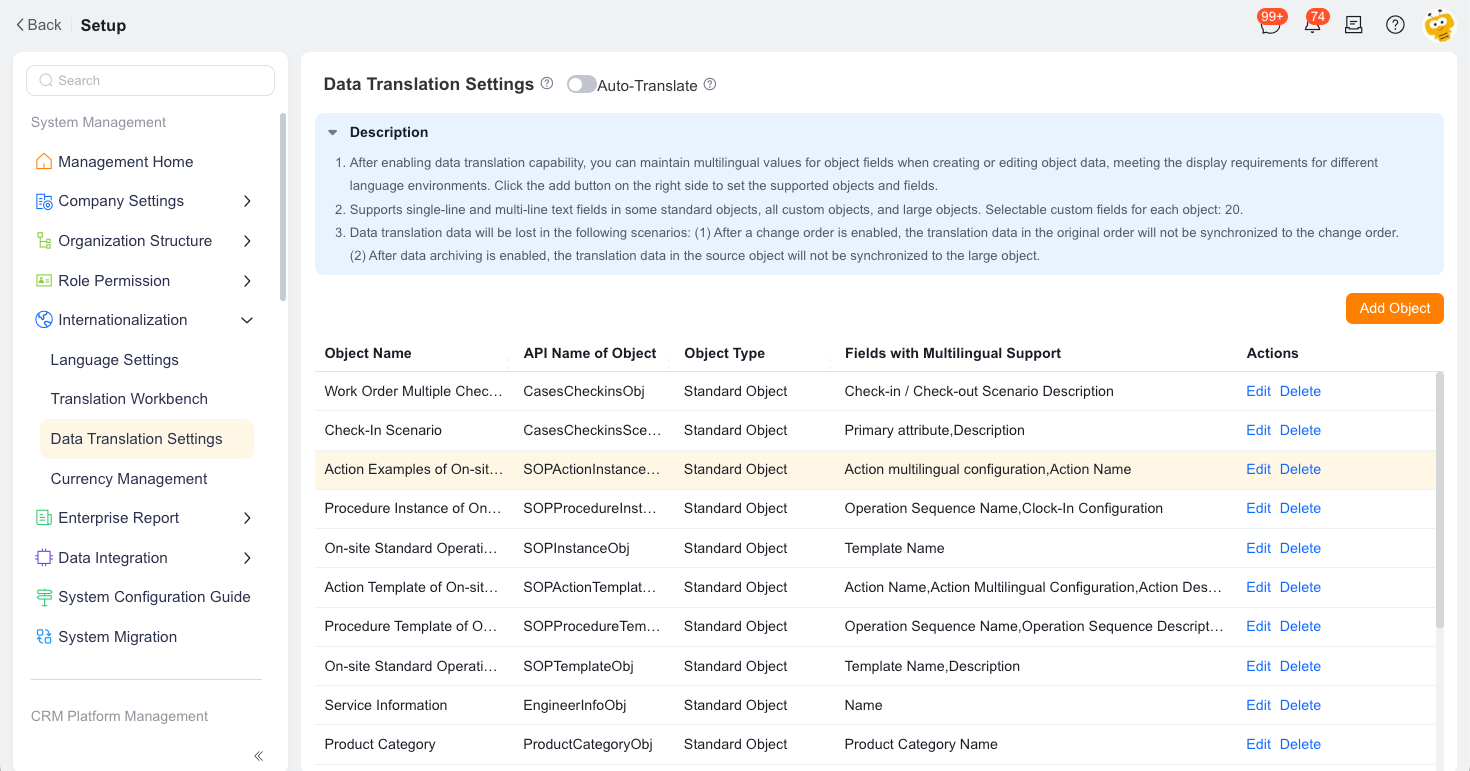
Task: Expand Company Settings chevron
Action: click(247, 201)
